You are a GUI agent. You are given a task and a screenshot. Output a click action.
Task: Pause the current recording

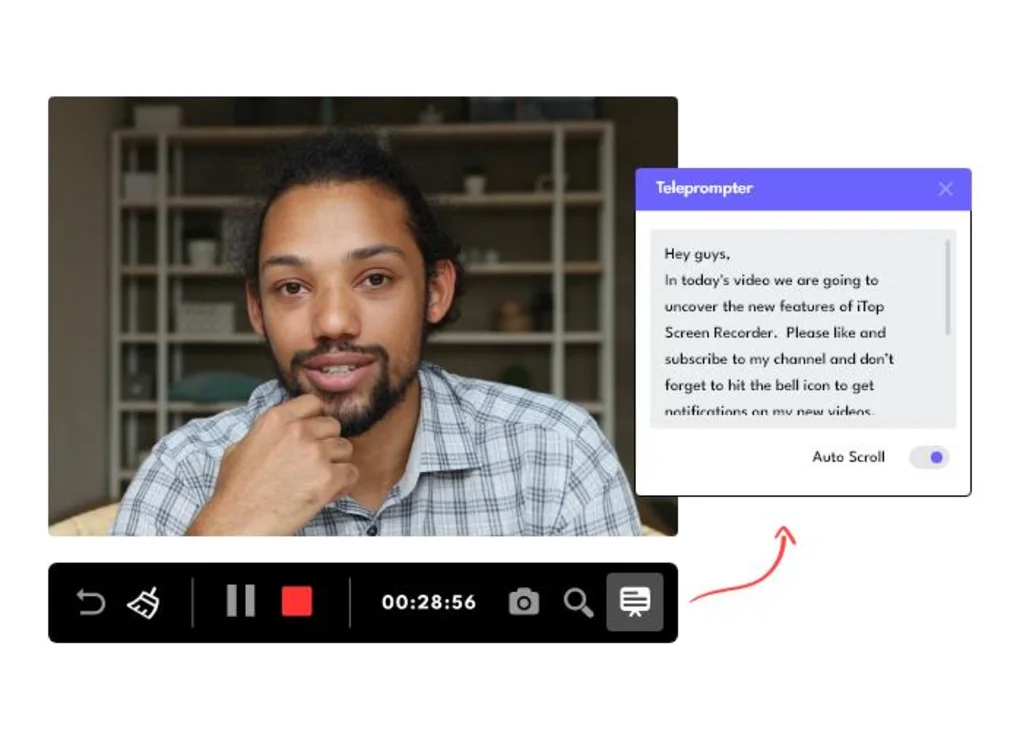click(x=240, y=601)
